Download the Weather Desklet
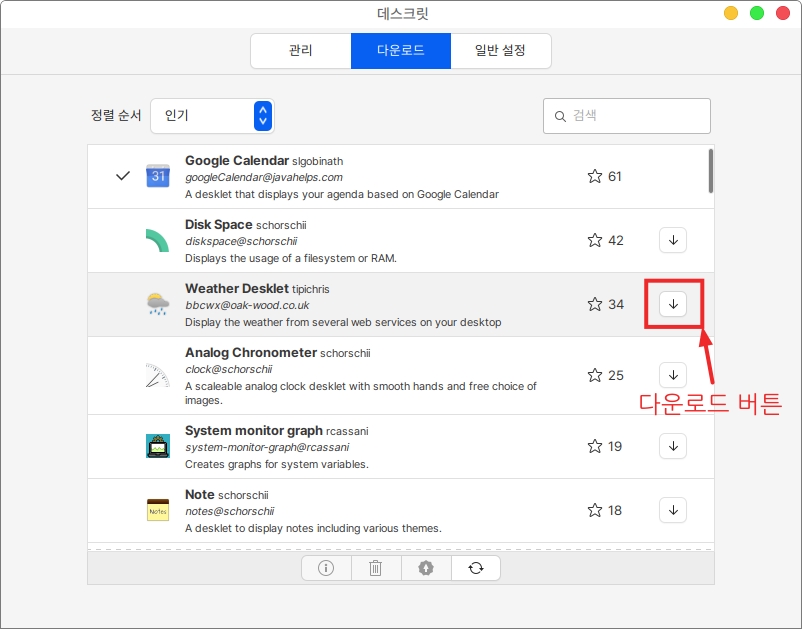This screenshot has height=629, width=802. click(673, 304)
